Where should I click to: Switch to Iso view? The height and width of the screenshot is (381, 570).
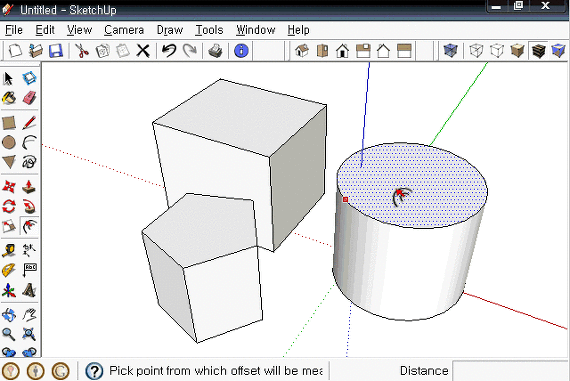point(302,51)
